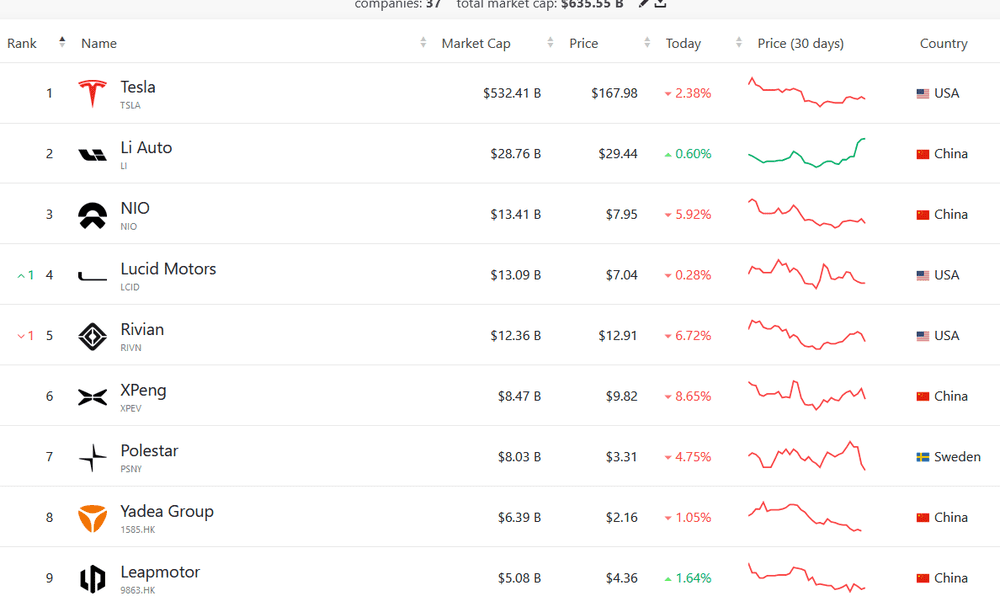Click Lucid Motors' rank up indicator
This screenshot has height=600, width=1000.
click(26, 275)
